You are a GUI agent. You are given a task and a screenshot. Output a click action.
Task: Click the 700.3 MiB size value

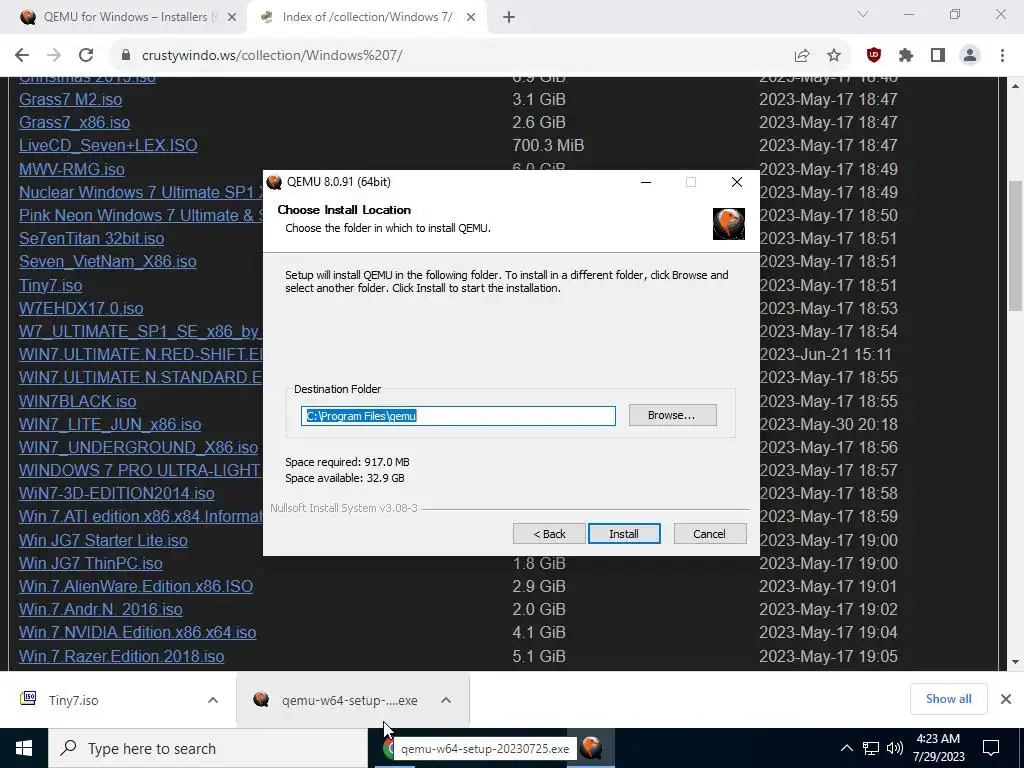click(x=548, y=145)
